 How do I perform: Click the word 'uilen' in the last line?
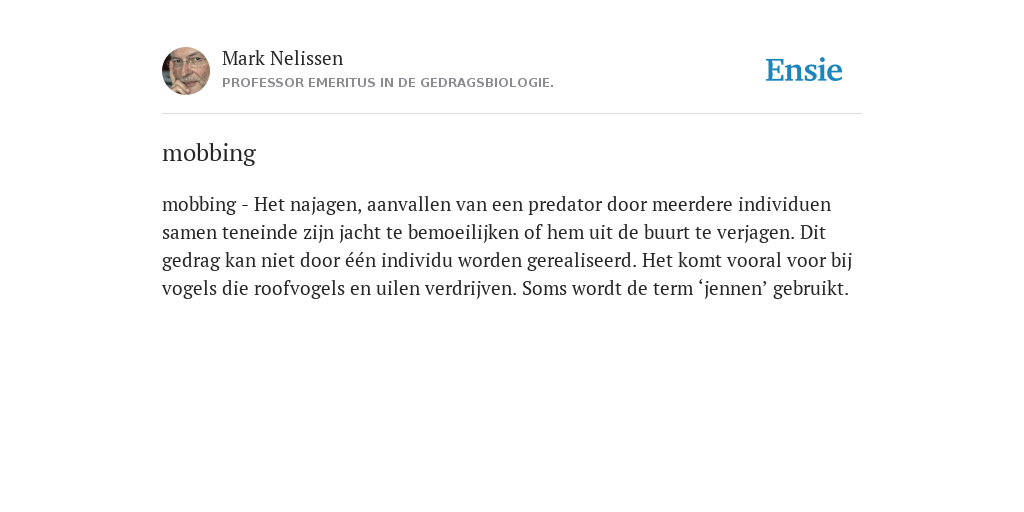point(398,289)
